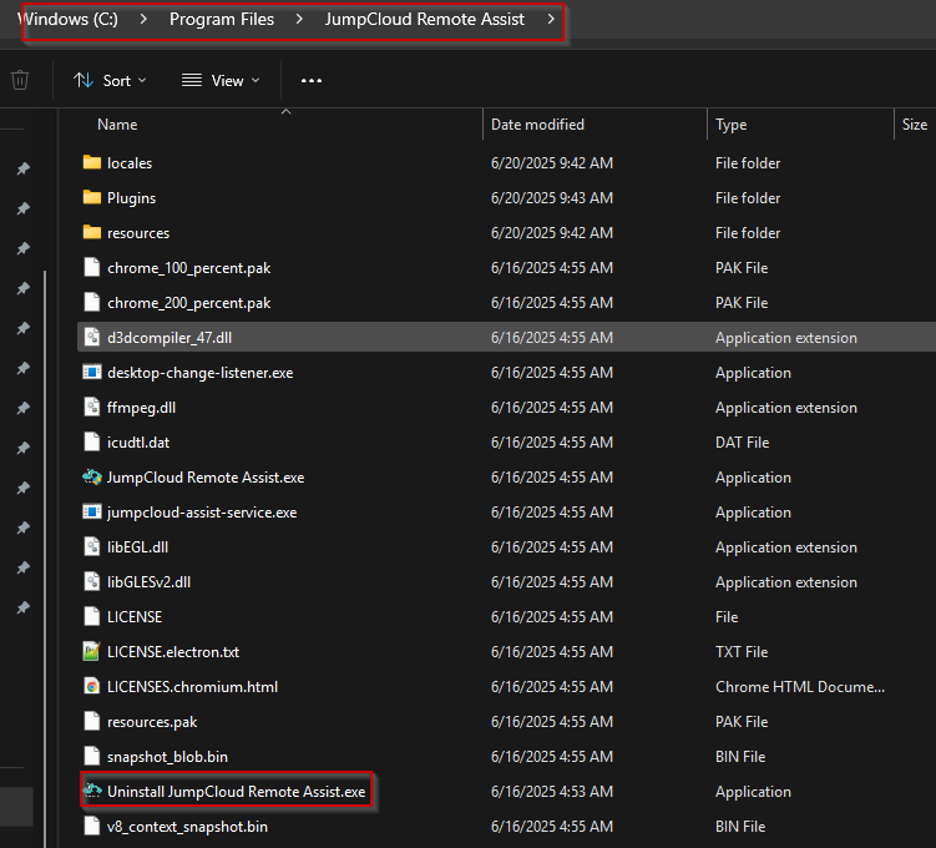Navigate to Program Files in breadcrumb
The height and width of the screenshot is (848, 936).
[x=221, y=19]
